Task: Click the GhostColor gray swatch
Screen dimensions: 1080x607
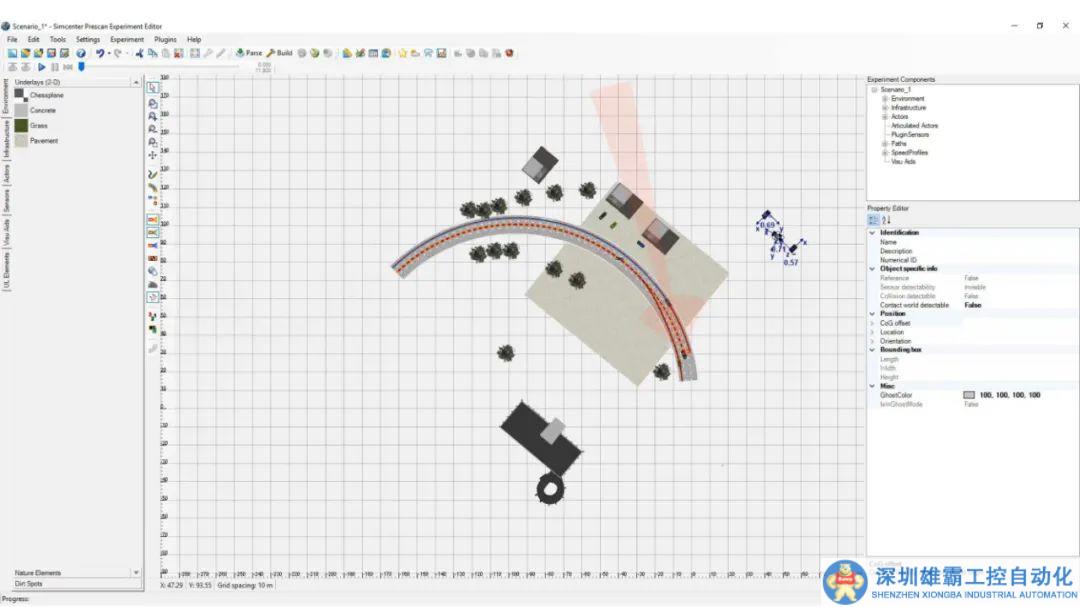Action: [968, 395]
